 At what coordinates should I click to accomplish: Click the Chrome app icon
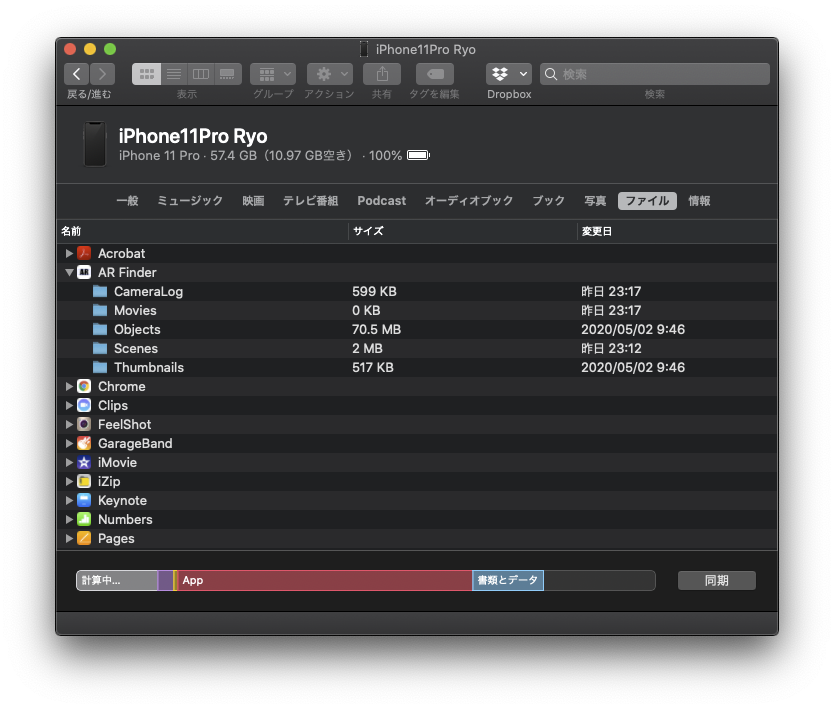pos(84,386)
